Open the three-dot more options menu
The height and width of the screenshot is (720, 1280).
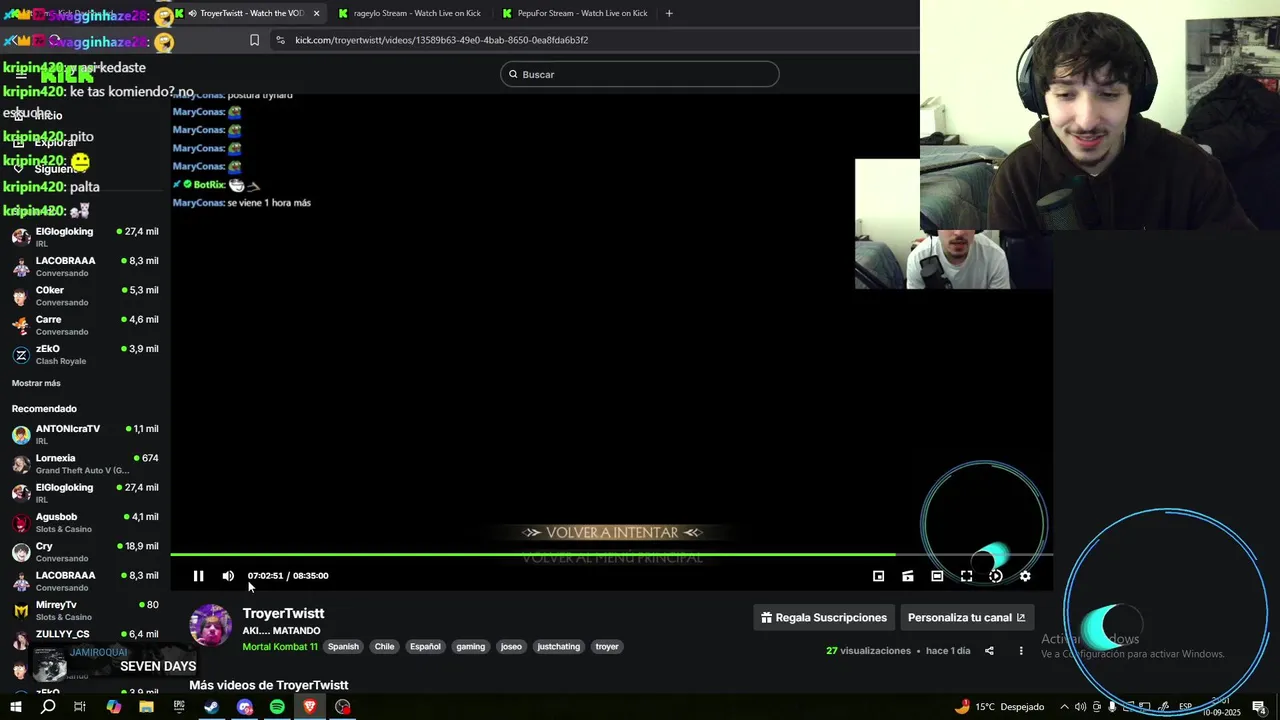pyautogui.click(x=1021, y=651)
